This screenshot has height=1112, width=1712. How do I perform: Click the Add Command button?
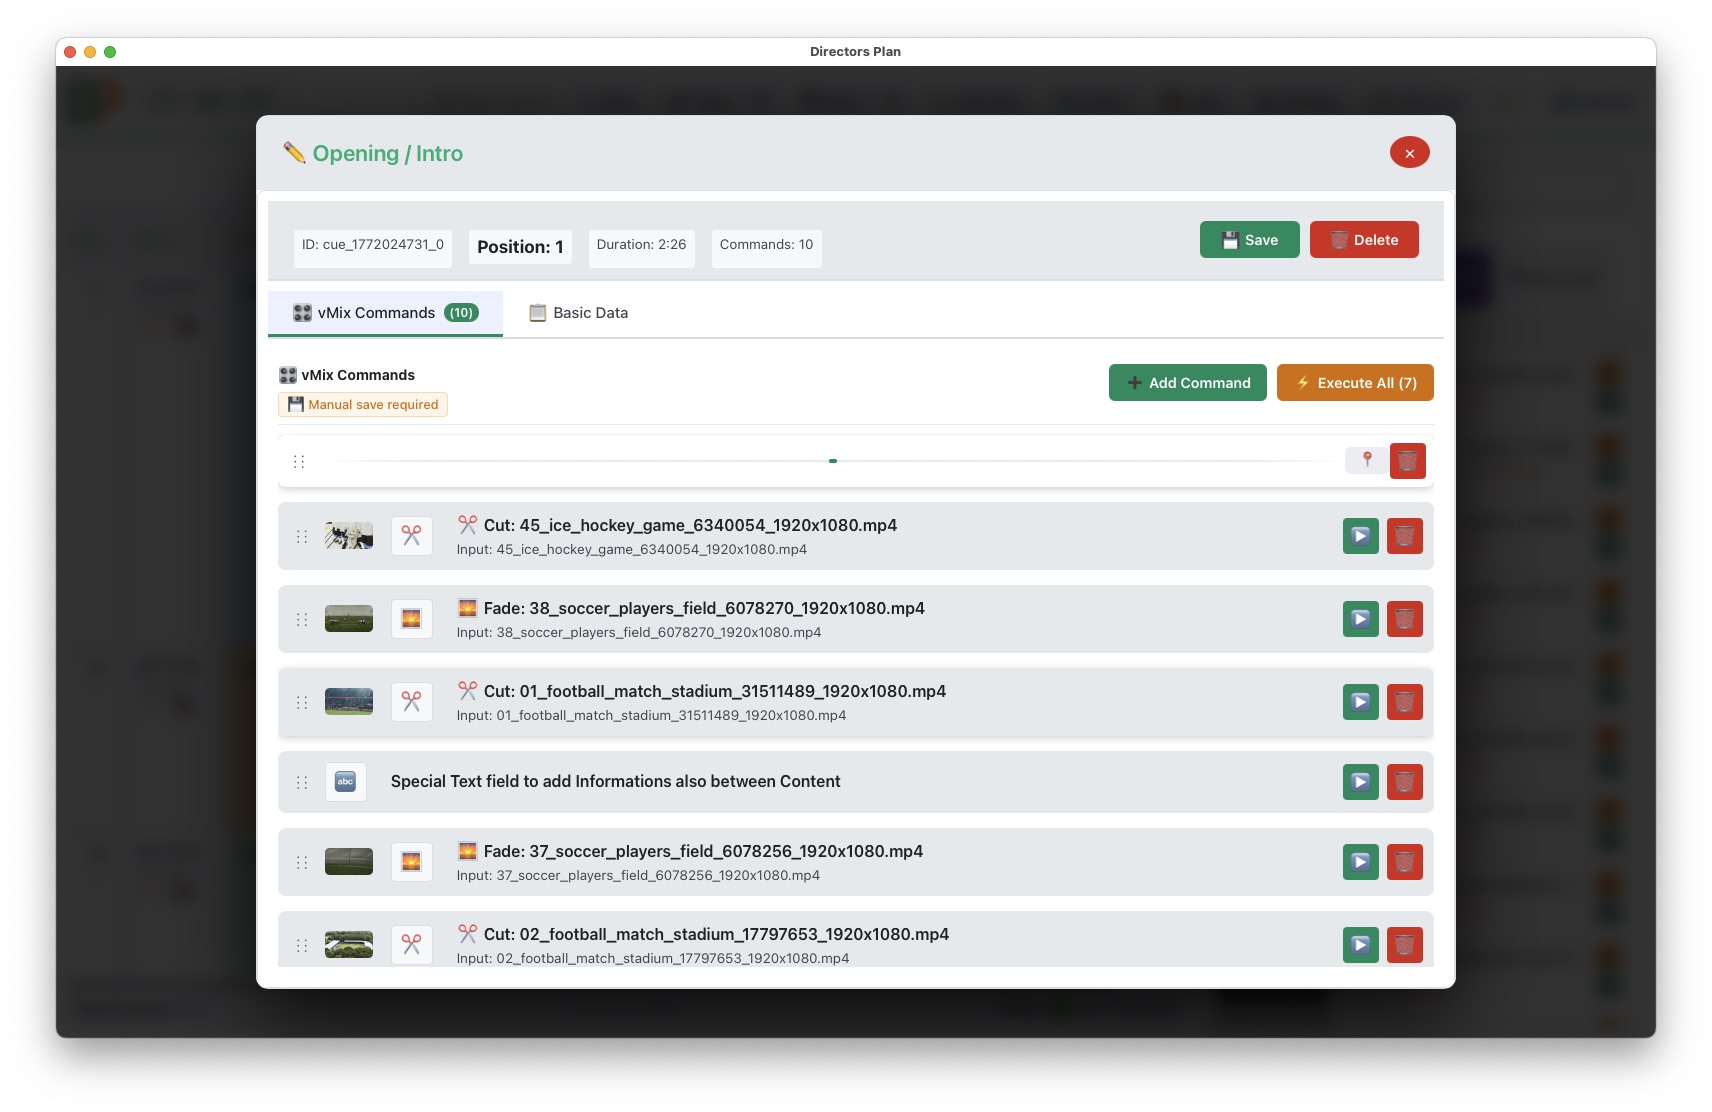pyautogui.click(x=1187, y=382)
